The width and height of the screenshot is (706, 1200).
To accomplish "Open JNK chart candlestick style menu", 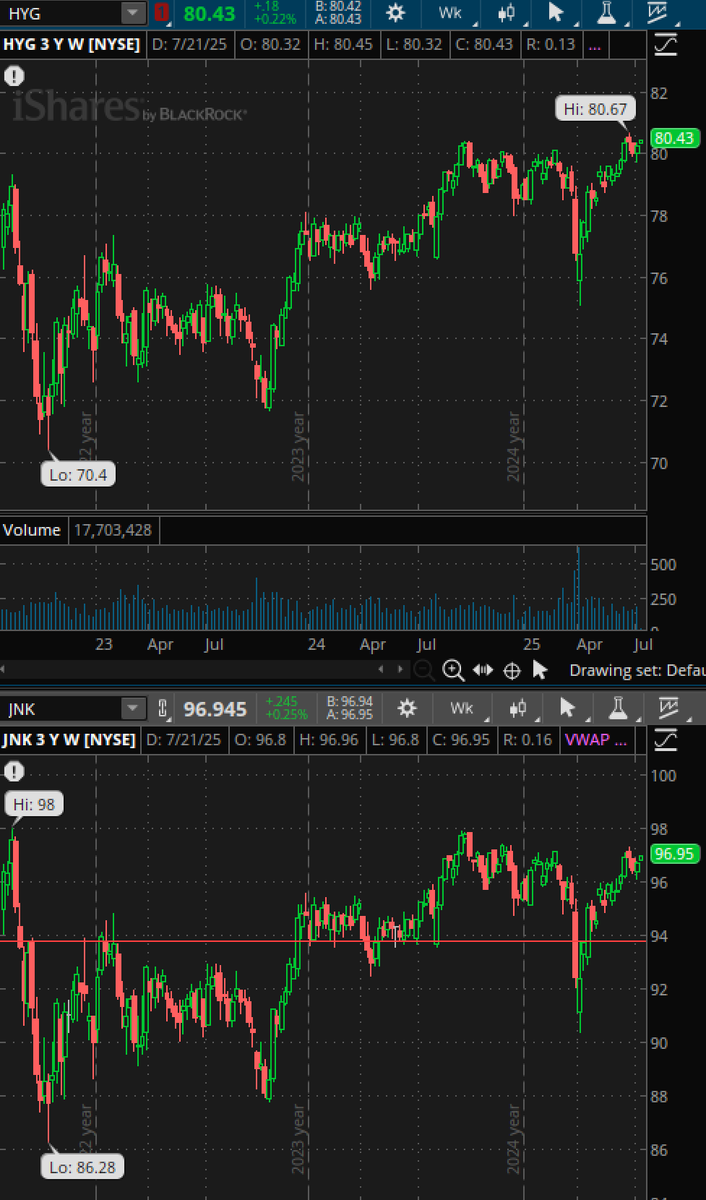I will (x=518, y=708).
